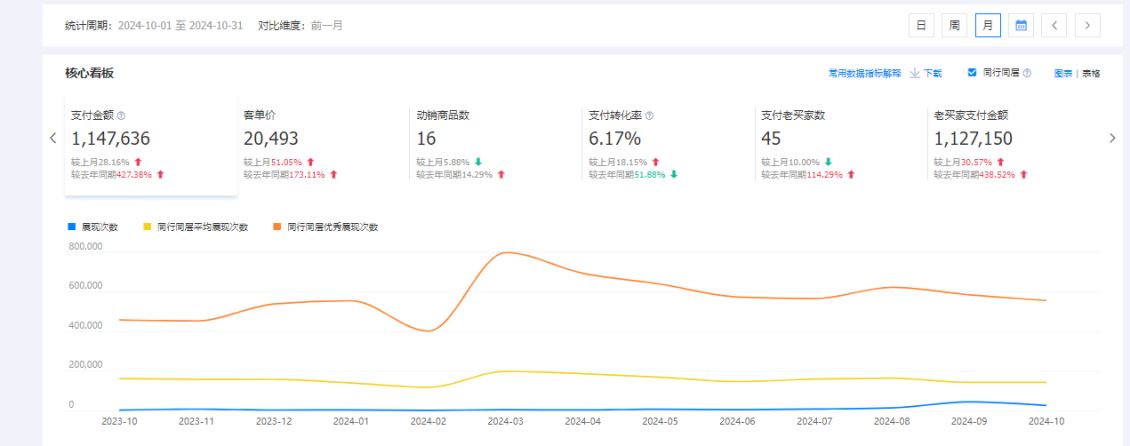Viewport: 1130px width, 446px height.
Task: Click orange 同行同层优秀展现次数 legend swatch
Action: [277, 227]
